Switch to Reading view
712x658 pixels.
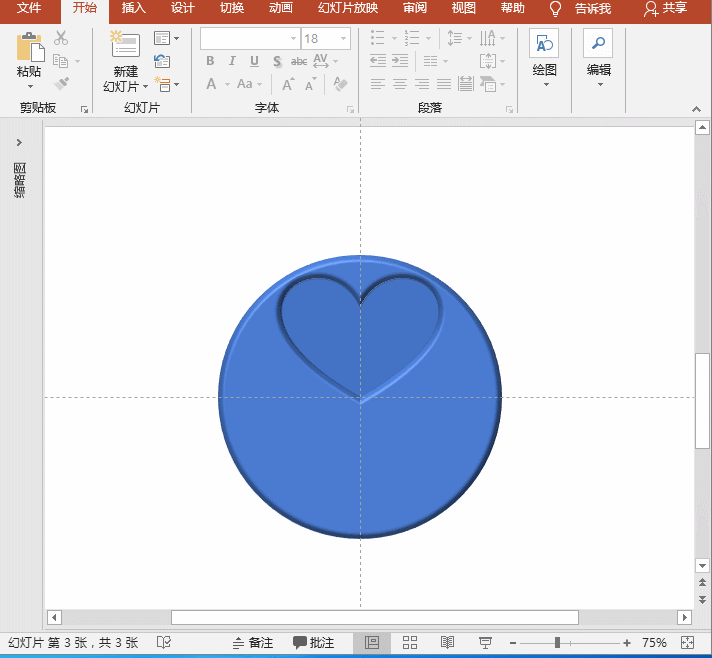(447, 643)
